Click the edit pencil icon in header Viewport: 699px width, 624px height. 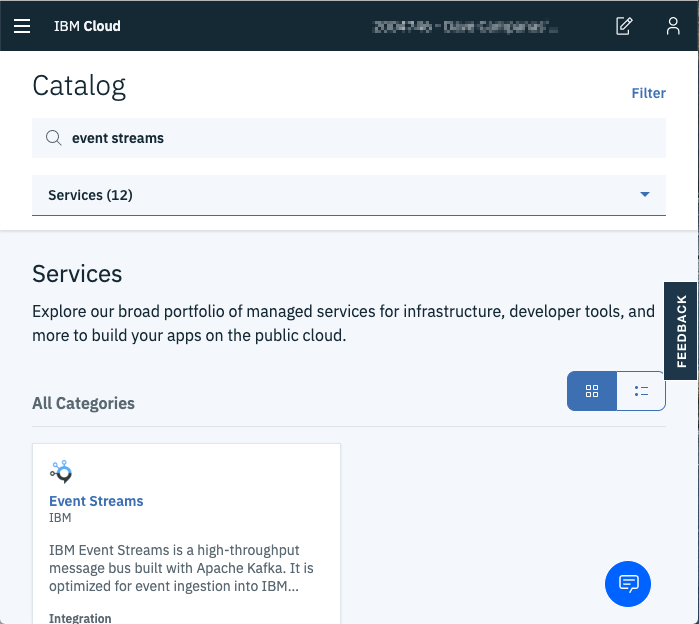point(624,26)
